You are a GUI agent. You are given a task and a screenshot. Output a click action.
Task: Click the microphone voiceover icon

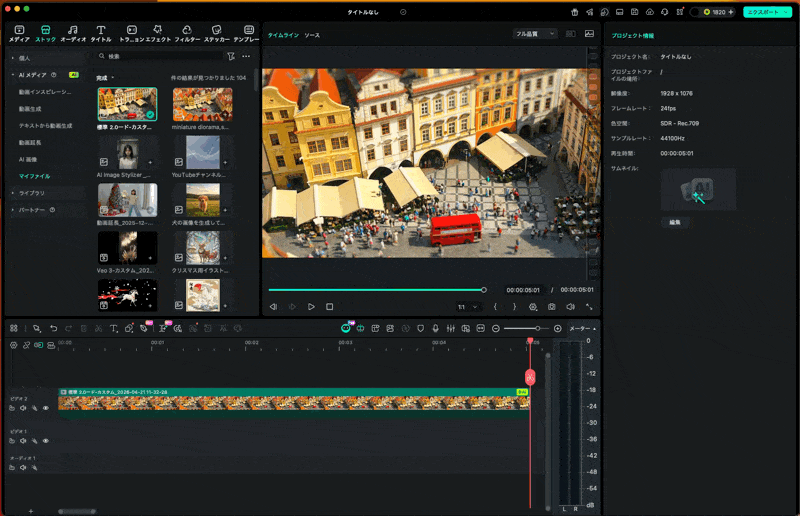[x=435, y=328]
